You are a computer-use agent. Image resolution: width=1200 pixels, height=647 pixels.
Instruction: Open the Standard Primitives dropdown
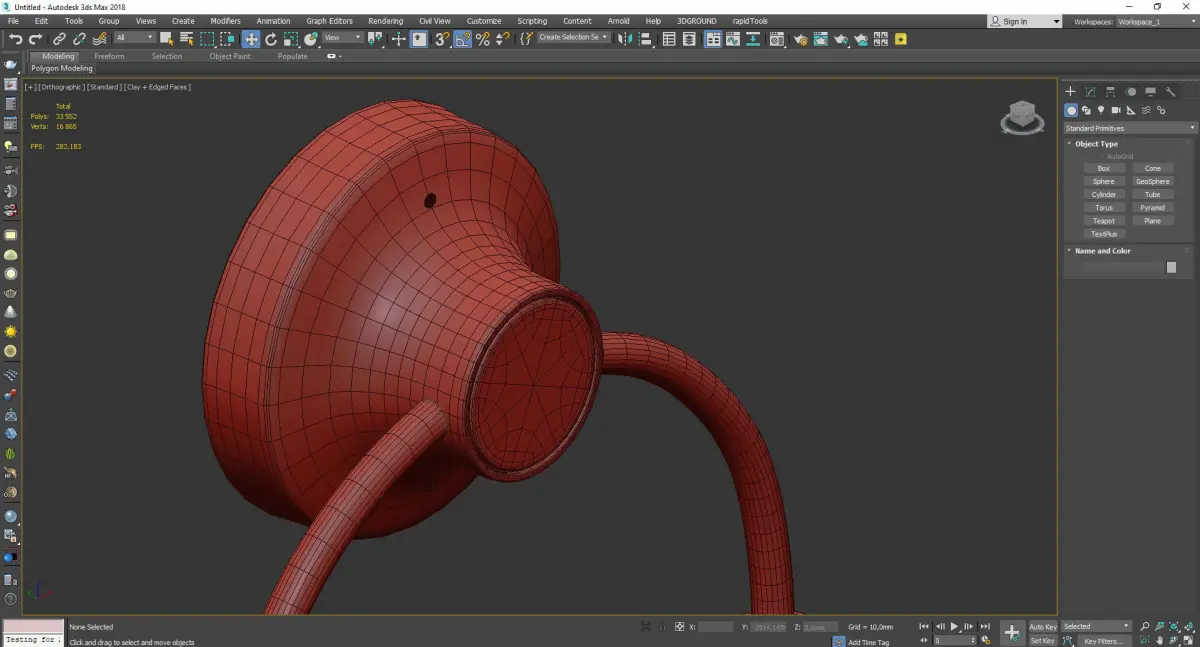click(1130, 128)
